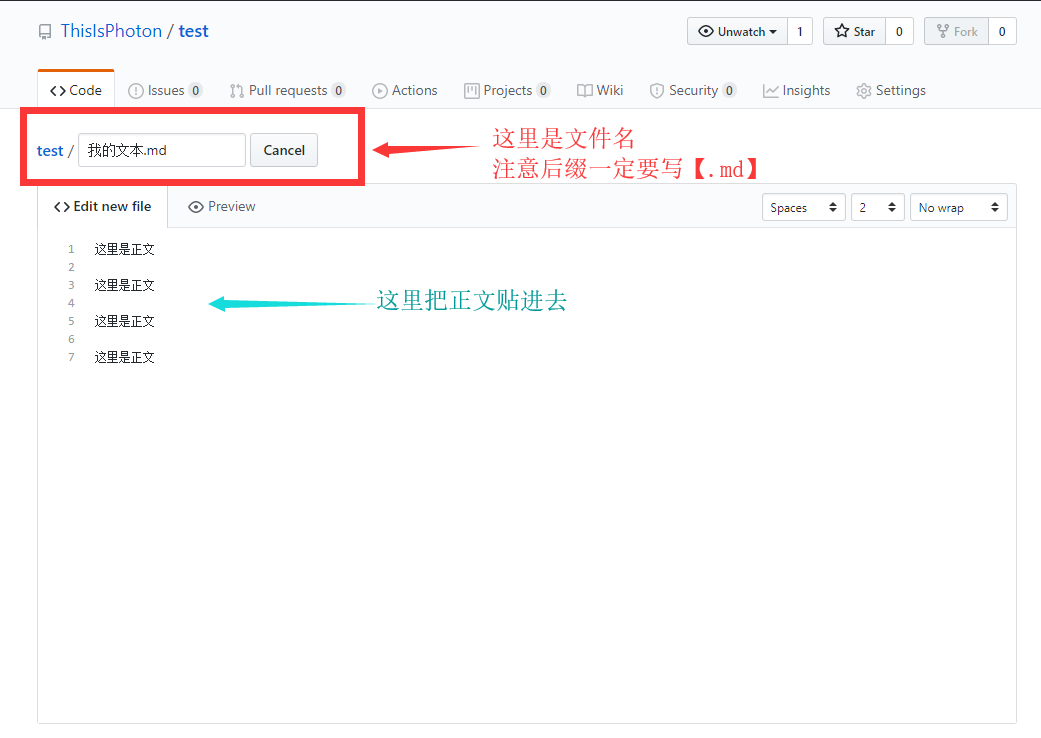
Task: Open the ThisIsPhoton user profile link
Action: [x=111, y=31]
